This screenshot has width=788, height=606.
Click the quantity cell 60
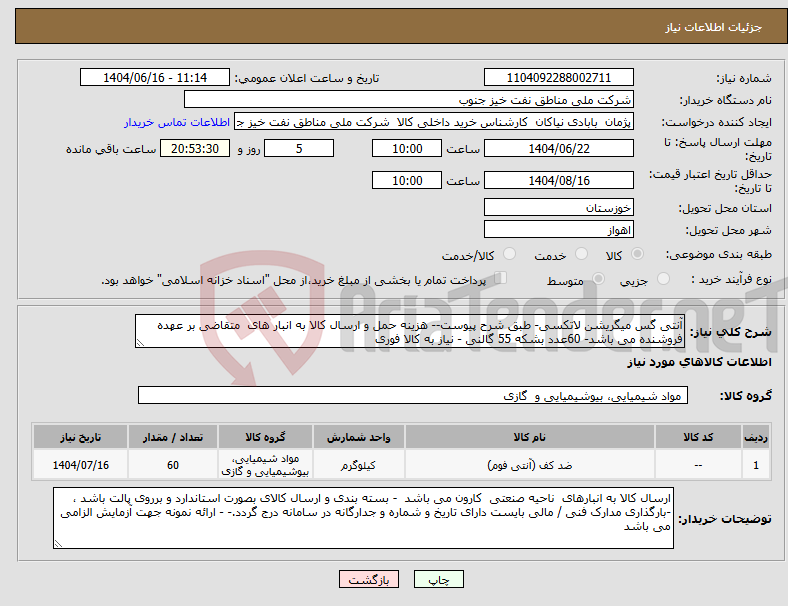point(173,465)
